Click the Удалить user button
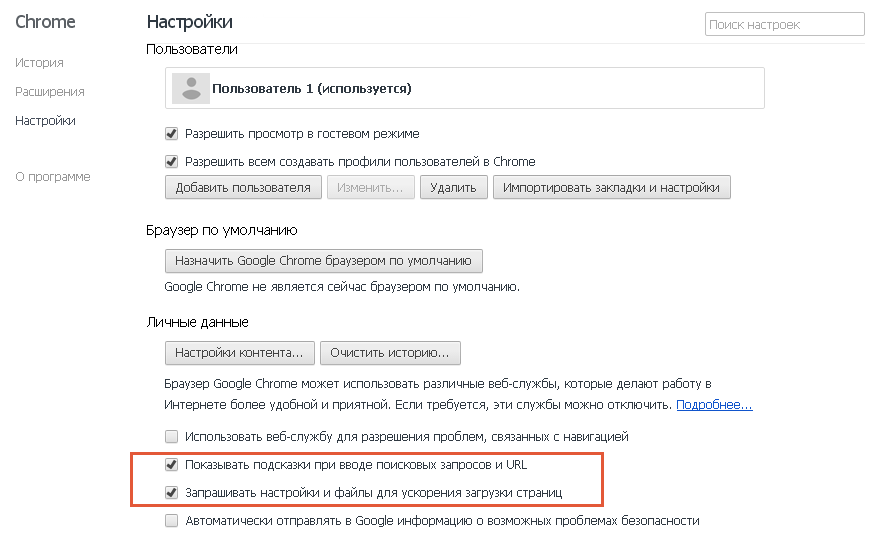The width and height of the screenshot is (878, 537). 454,188
